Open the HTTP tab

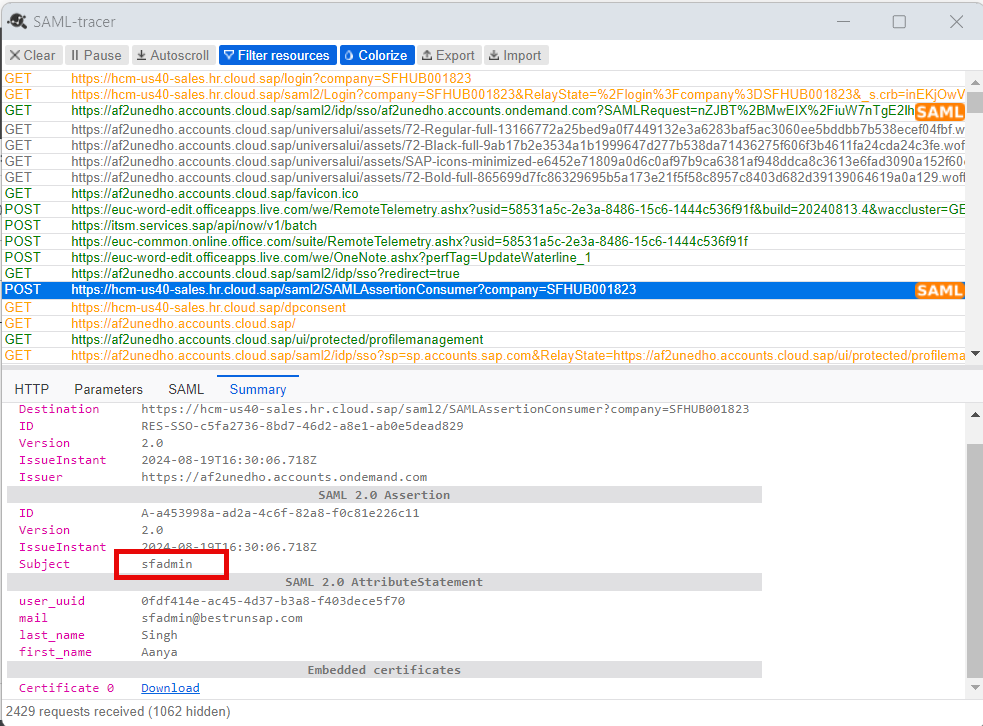[x=32, y=389]
